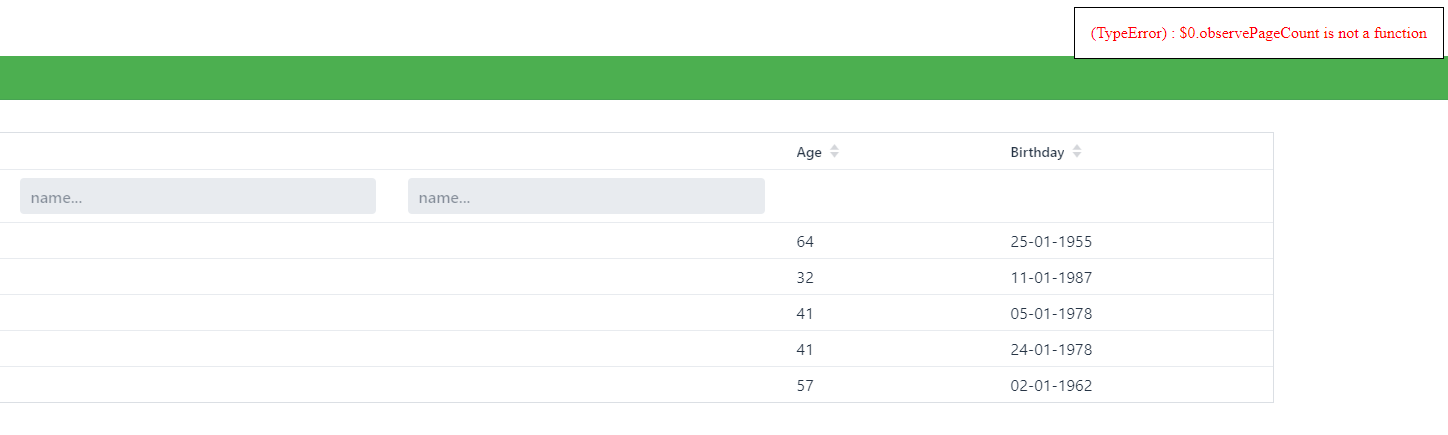Click the Age column header label
Screen dimensions: 1448x435
click(x=809, y=153)
